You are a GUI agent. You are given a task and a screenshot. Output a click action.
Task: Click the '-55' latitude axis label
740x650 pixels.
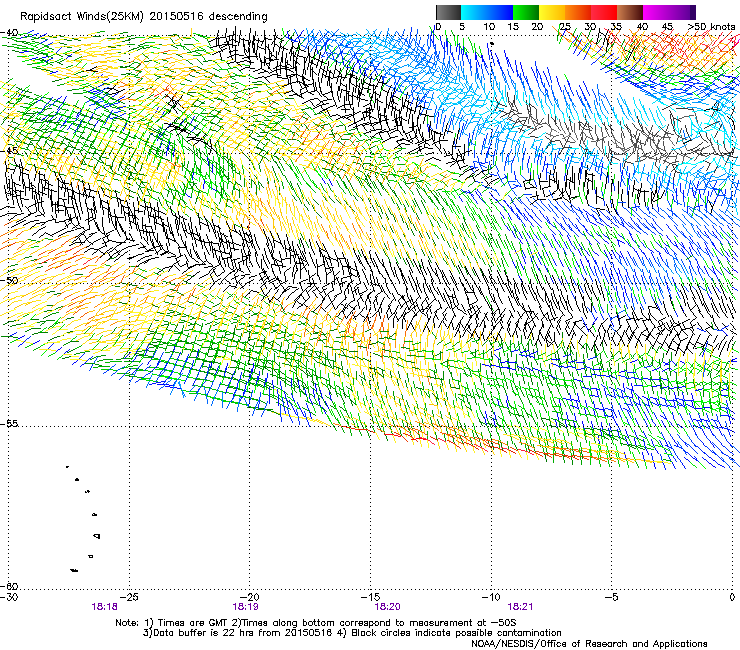click(x=10, y=423)
